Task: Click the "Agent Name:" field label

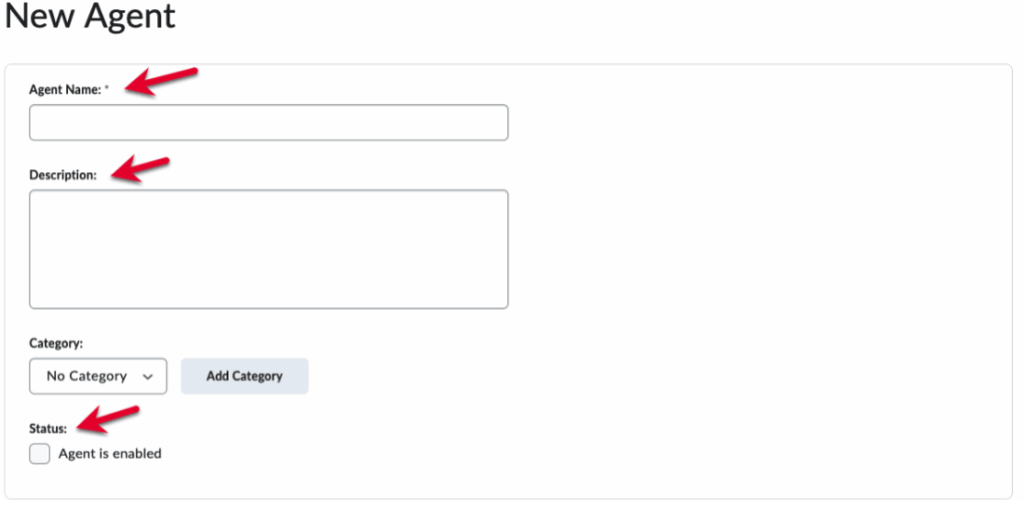Action: (65, 90)
